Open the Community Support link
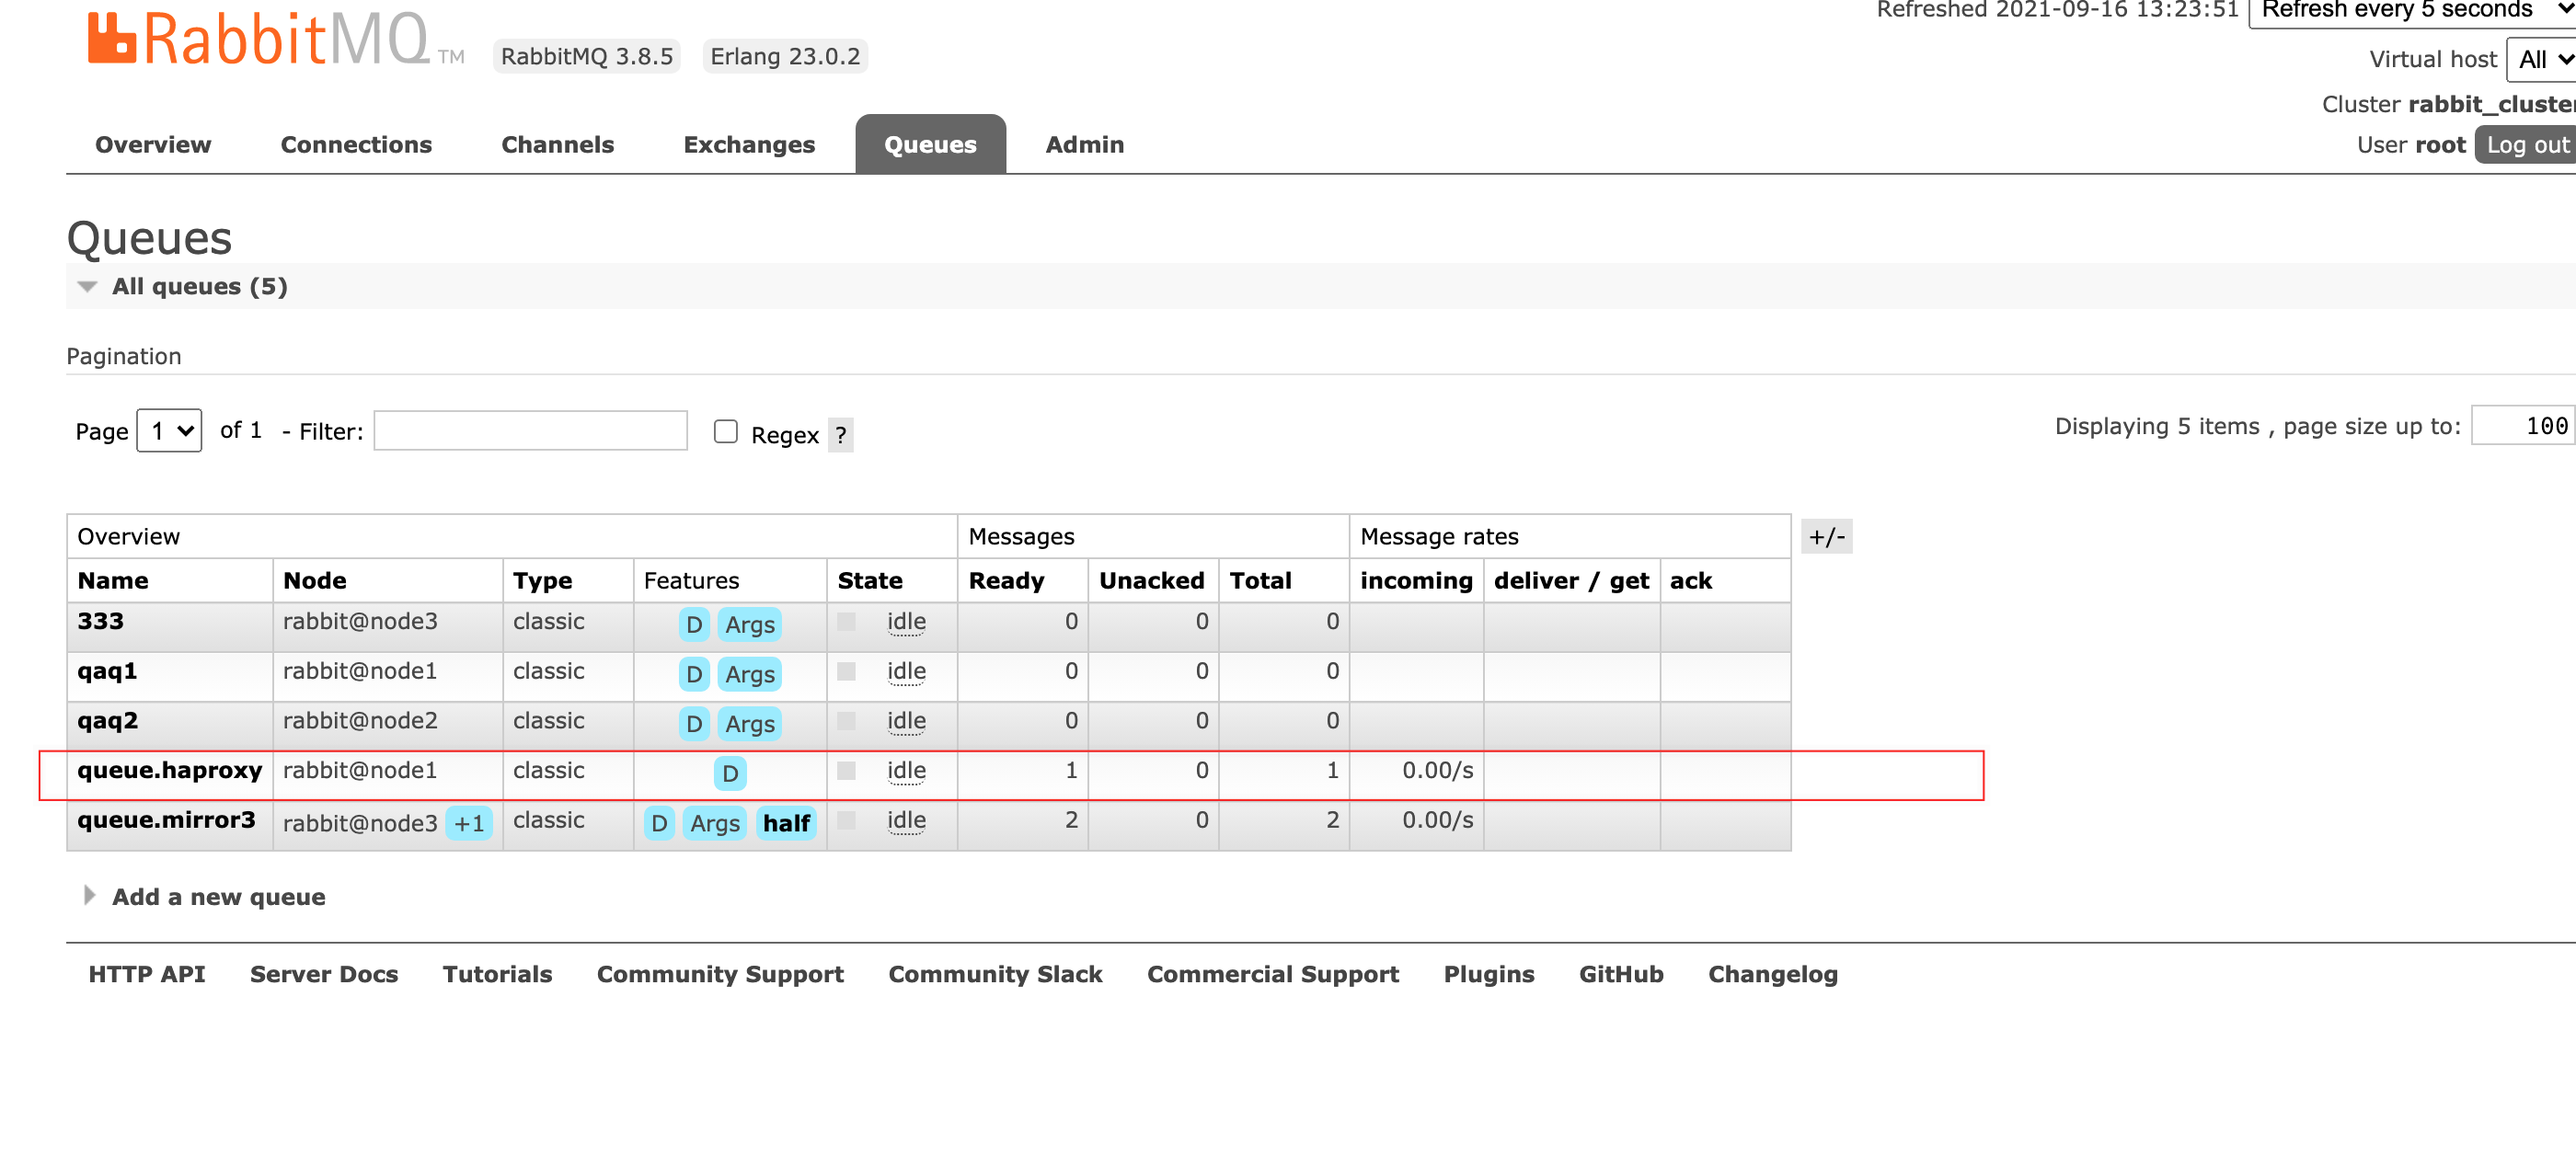2576x1157 pixels. point(720,975)
